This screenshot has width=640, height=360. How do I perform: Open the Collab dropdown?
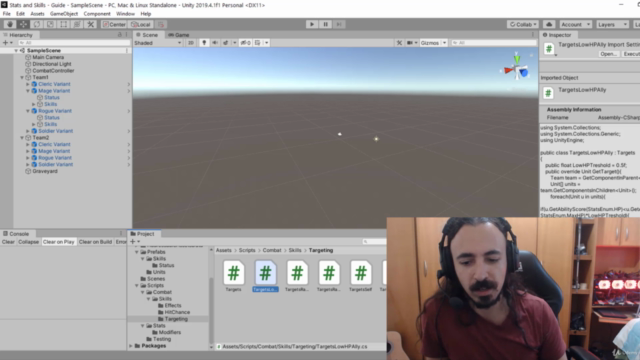523,24
